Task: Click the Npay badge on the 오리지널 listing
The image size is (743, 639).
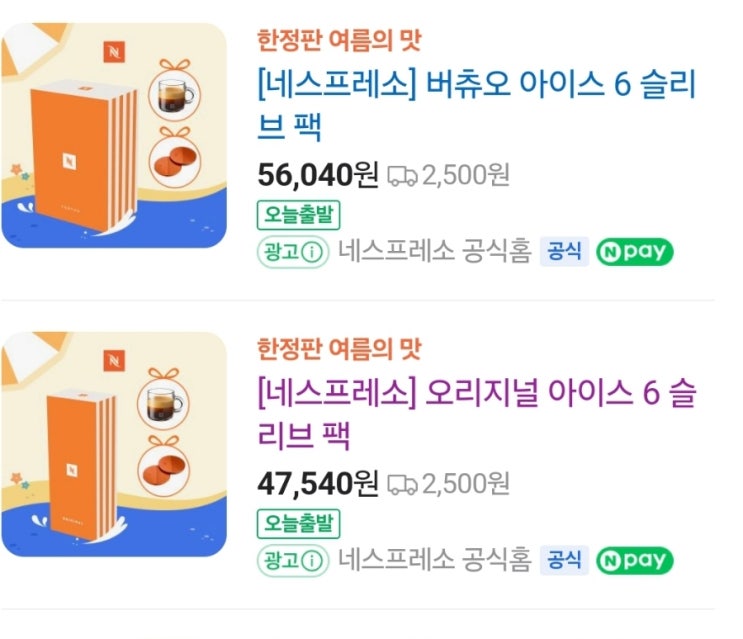Action: point(635,560)
